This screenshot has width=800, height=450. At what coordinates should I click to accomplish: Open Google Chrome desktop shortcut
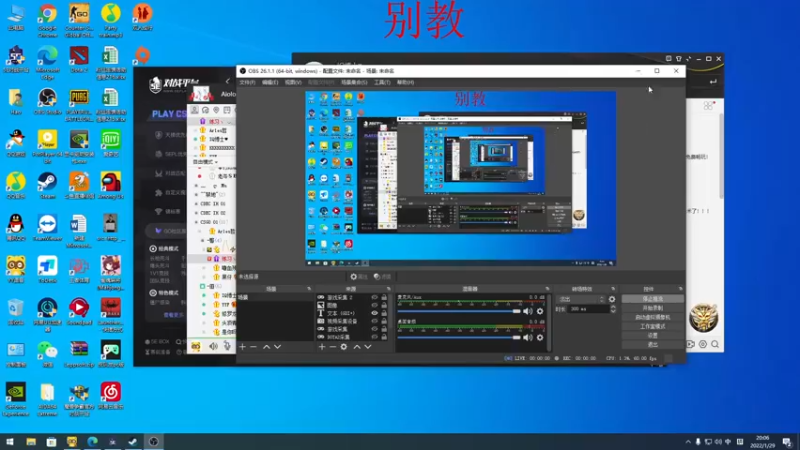coord(47,20)
